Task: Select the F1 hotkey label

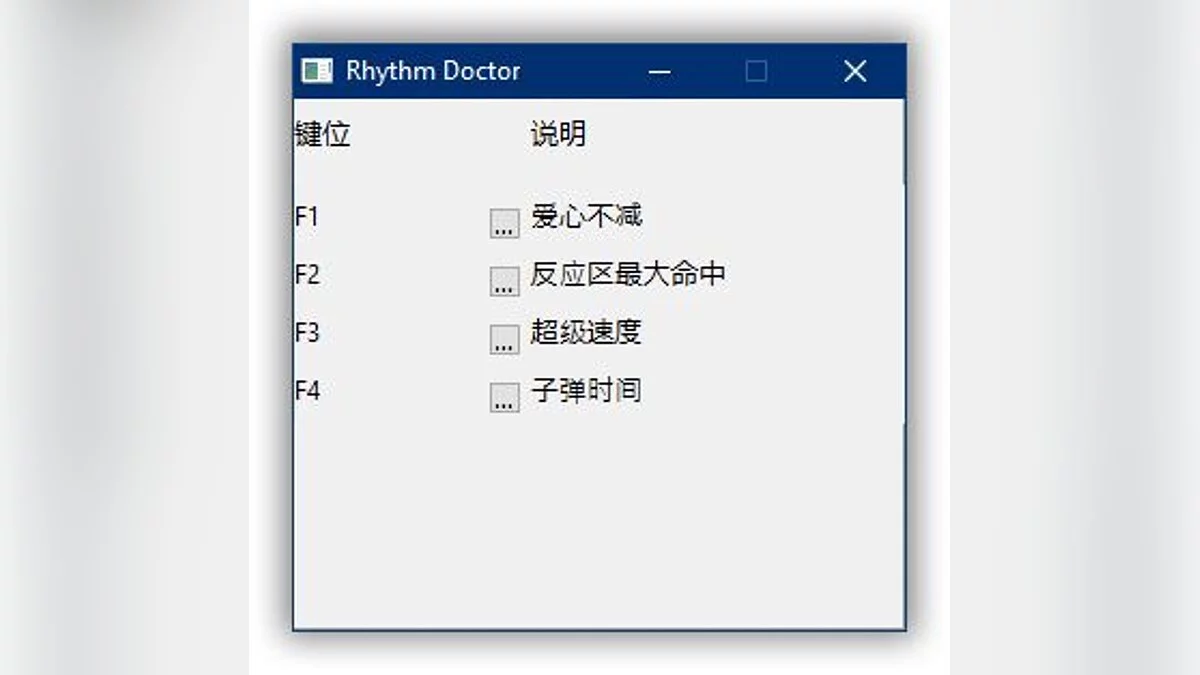Action: point(307,217)
